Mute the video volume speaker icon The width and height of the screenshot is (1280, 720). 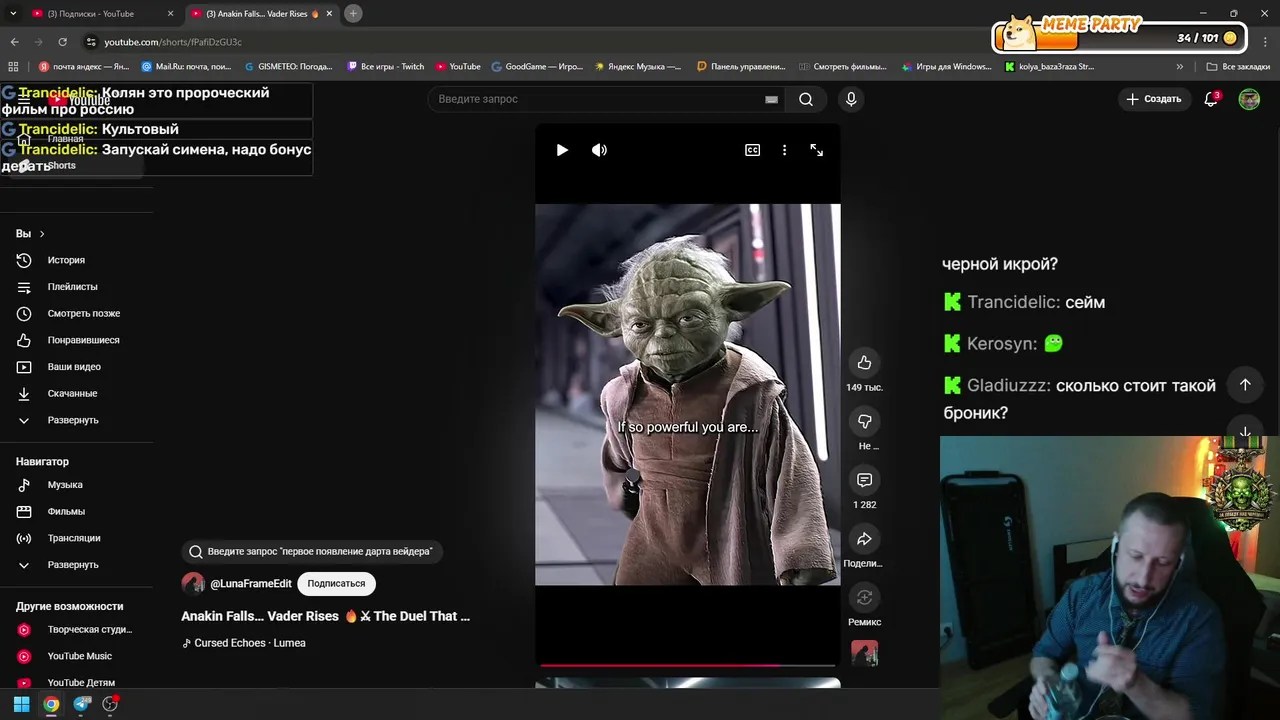click(x=599, y=150)
